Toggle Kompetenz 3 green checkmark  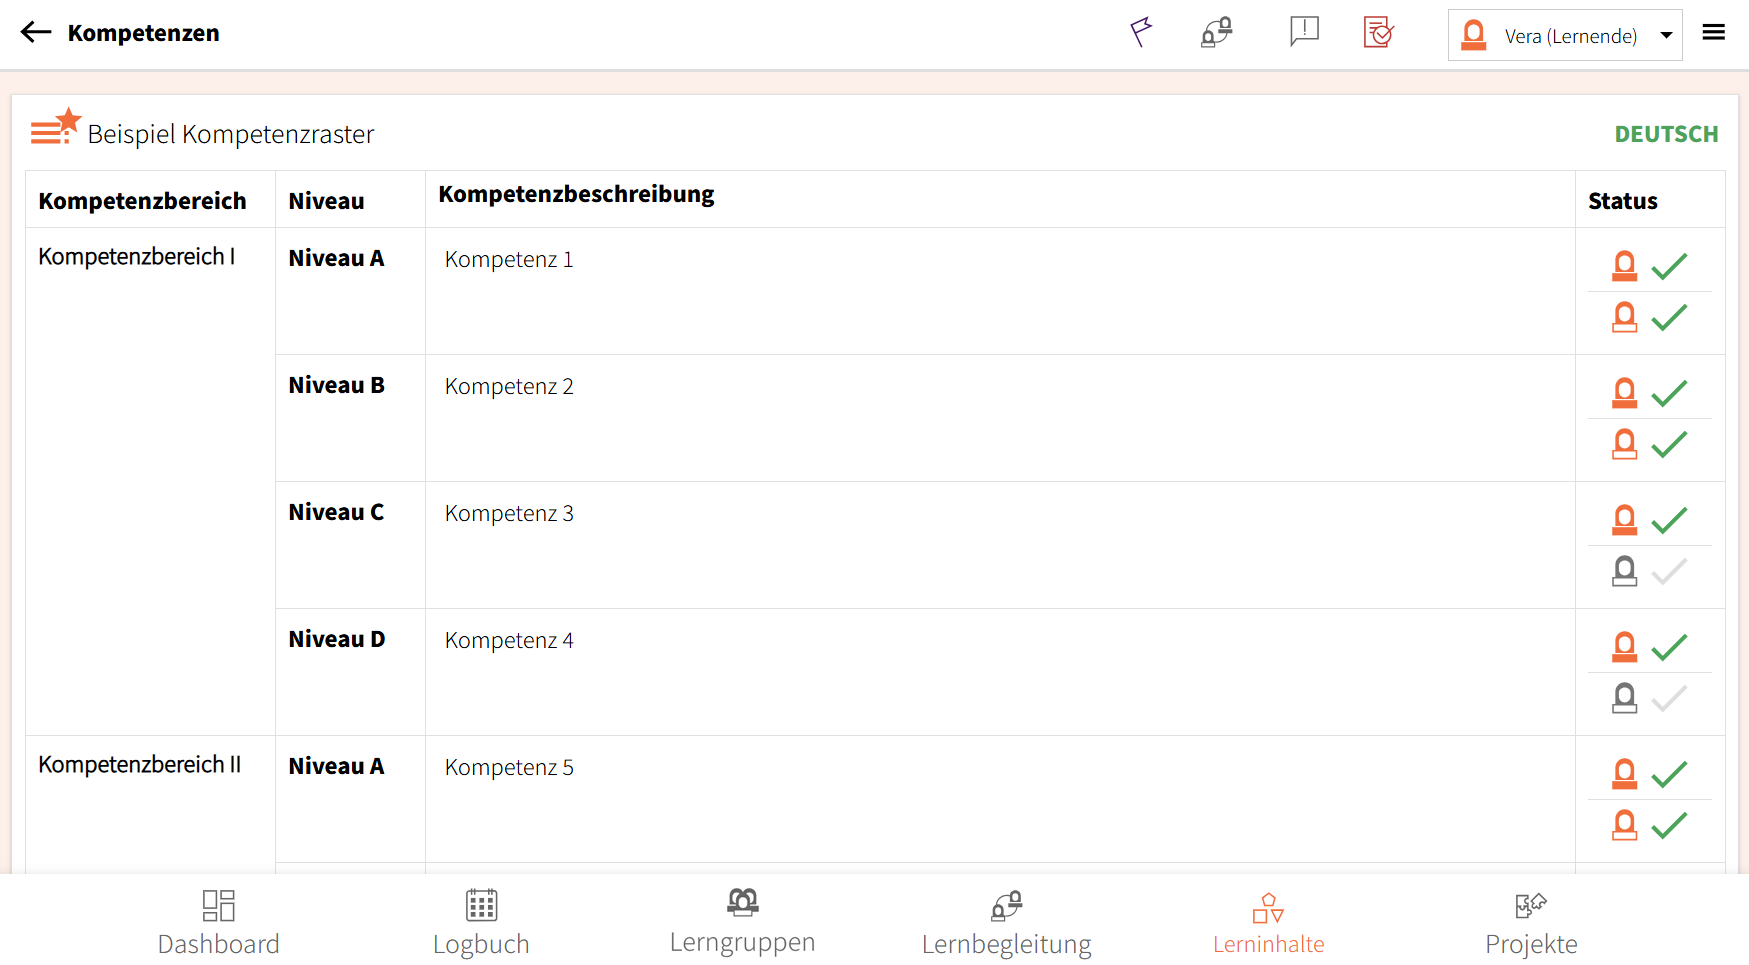(1669, 520)
